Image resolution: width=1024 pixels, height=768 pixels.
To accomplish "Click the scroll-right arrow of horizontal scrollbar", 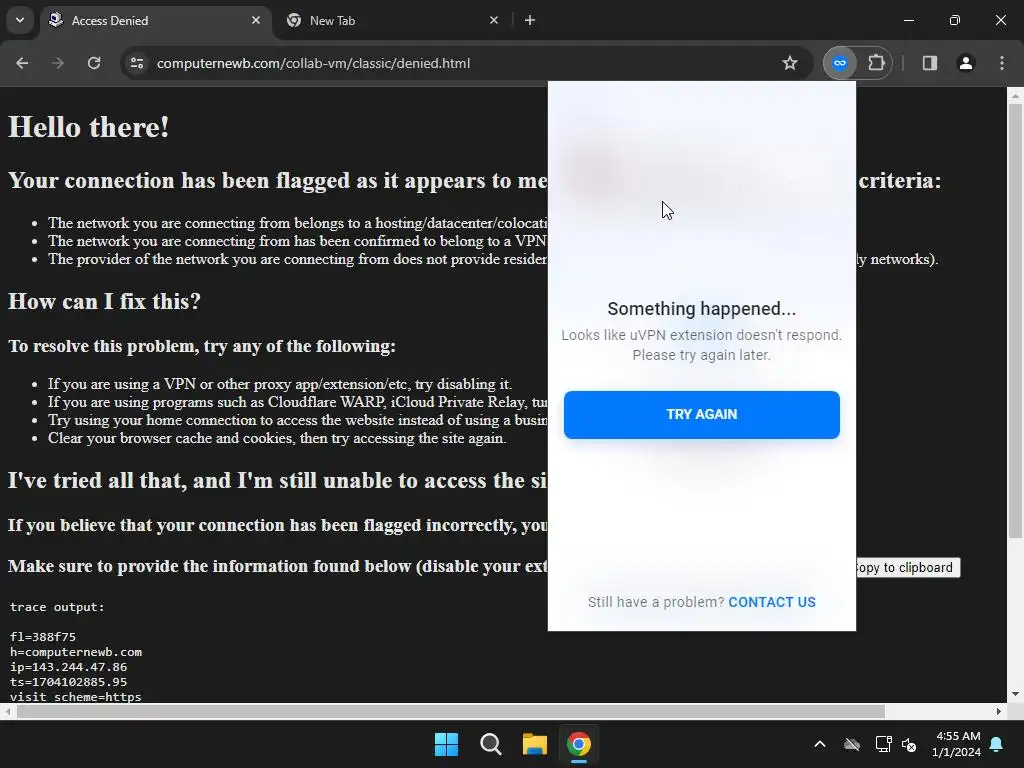I will coord(999,711).
